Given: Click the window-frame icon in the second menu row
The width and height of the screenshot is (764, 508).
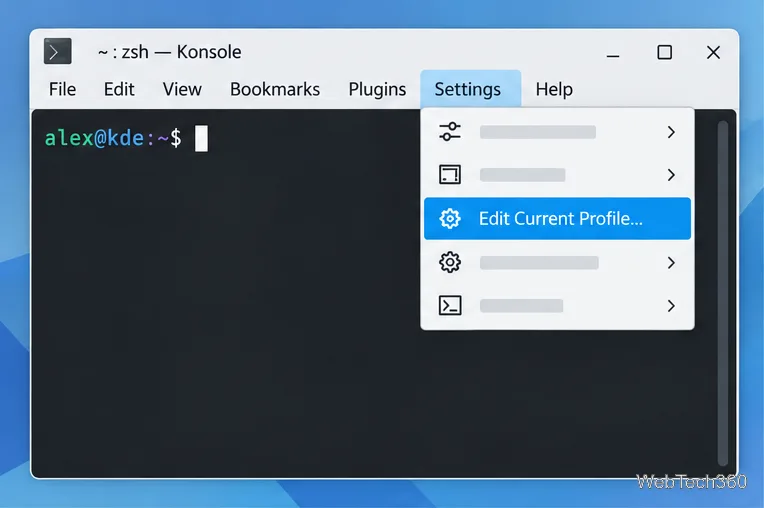Looking at the screenshot, I should point(450,175).
